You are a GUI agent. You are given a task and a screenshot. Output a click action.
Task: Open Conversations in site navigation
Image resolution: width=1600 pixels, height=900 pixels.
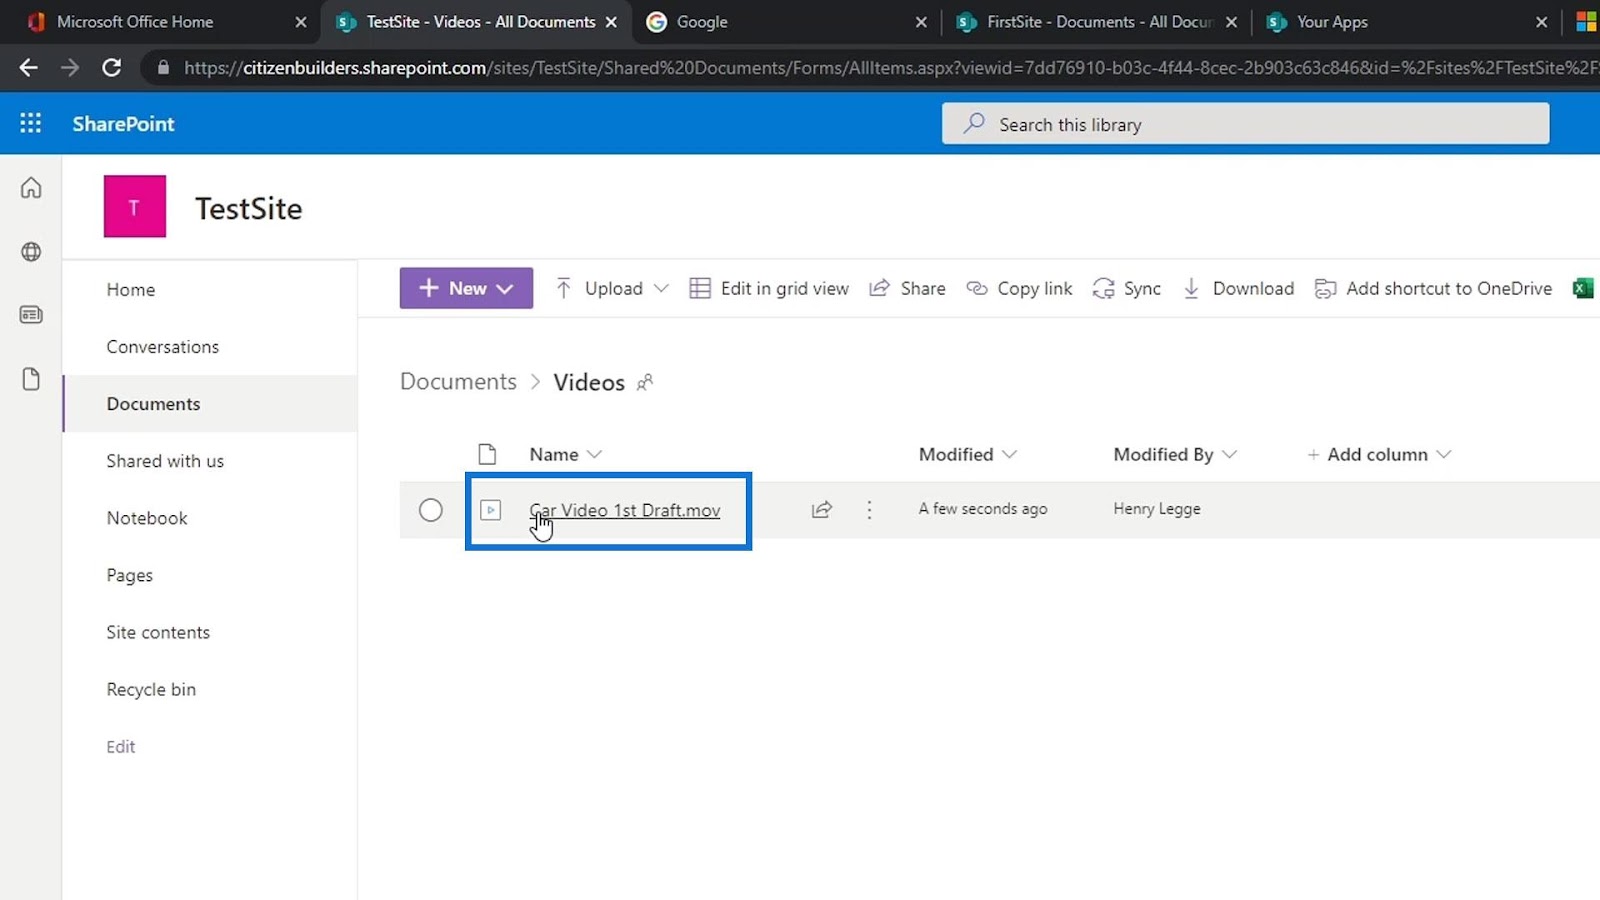(x=163, y=346)
